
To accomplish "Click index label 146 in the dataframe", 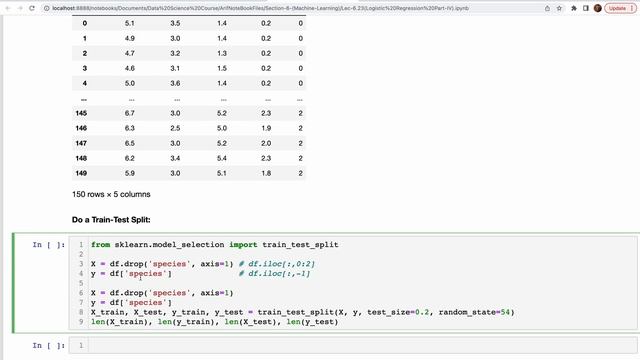I will [x=81, y=128].
